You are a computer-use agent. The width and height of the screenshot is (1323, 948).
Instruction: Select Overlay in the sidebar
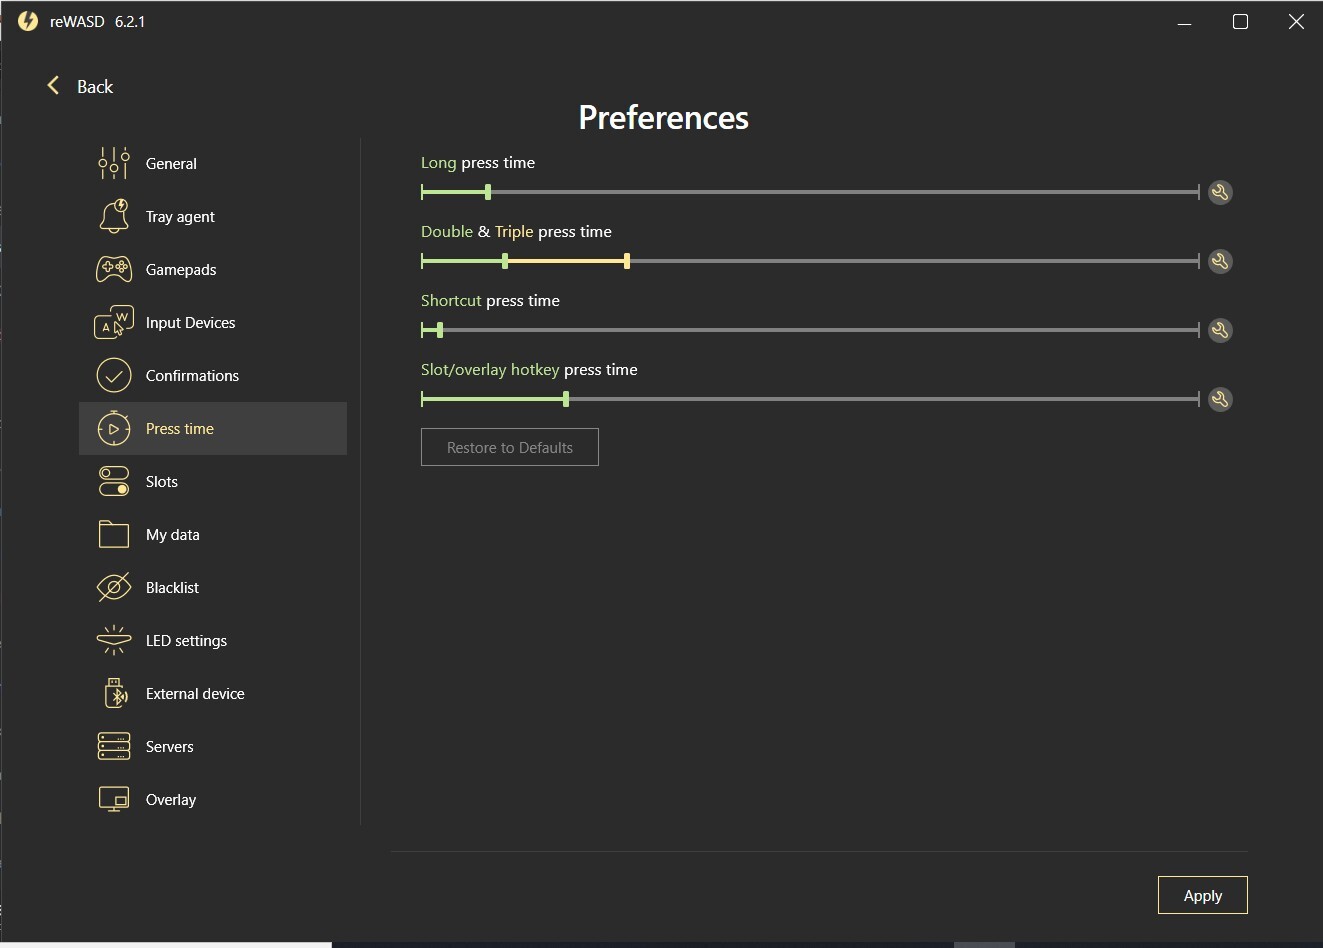point(170,799)
